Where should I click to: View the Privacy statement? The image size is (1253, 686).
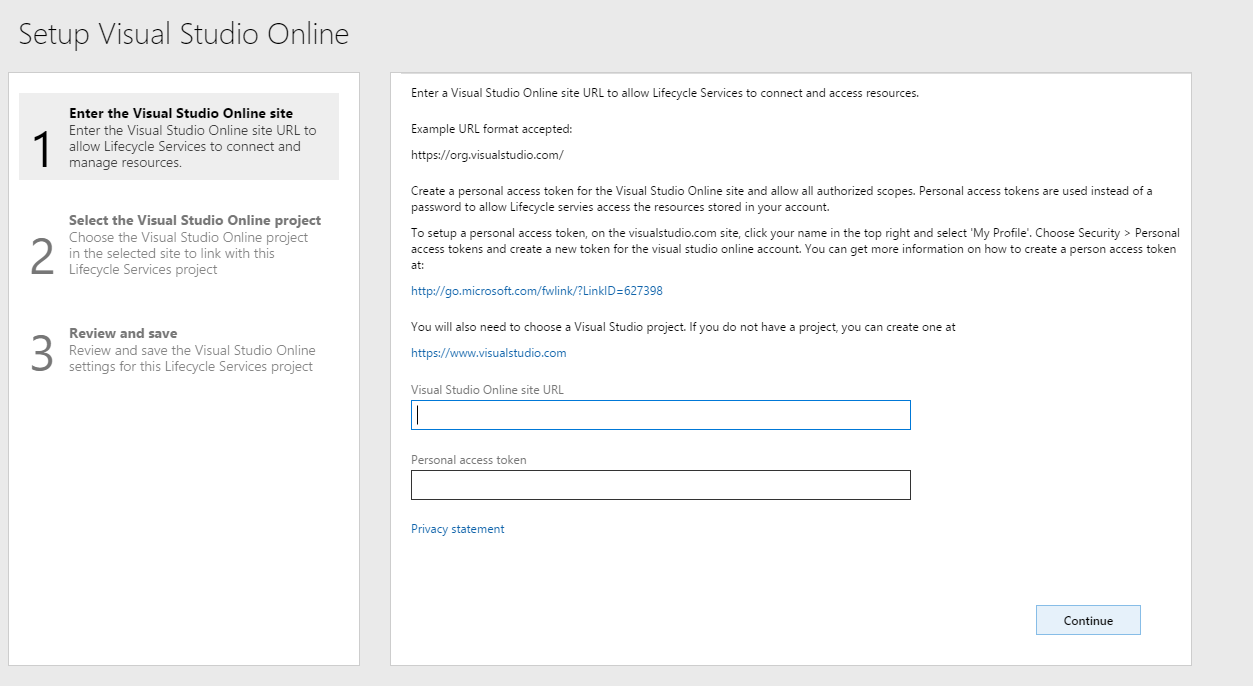(x=457, y=528)
